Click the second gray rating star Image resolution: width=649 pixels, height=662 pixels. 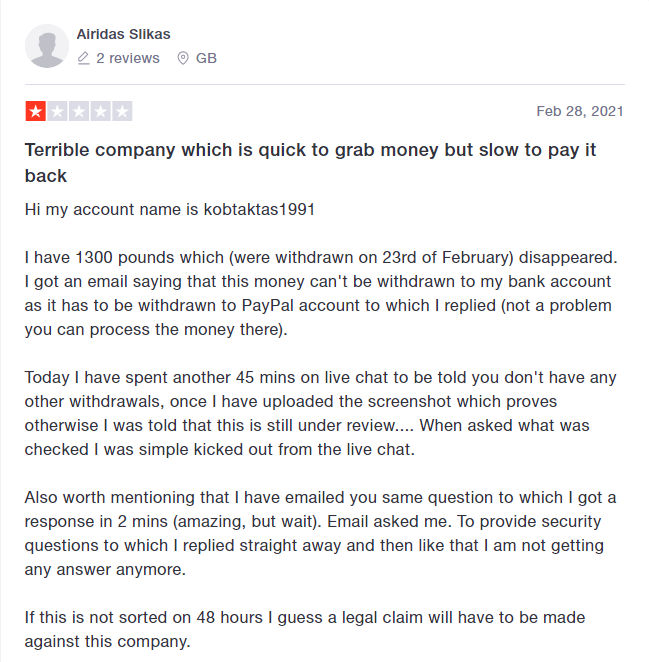pyautogui.click(x=57, y=111)
